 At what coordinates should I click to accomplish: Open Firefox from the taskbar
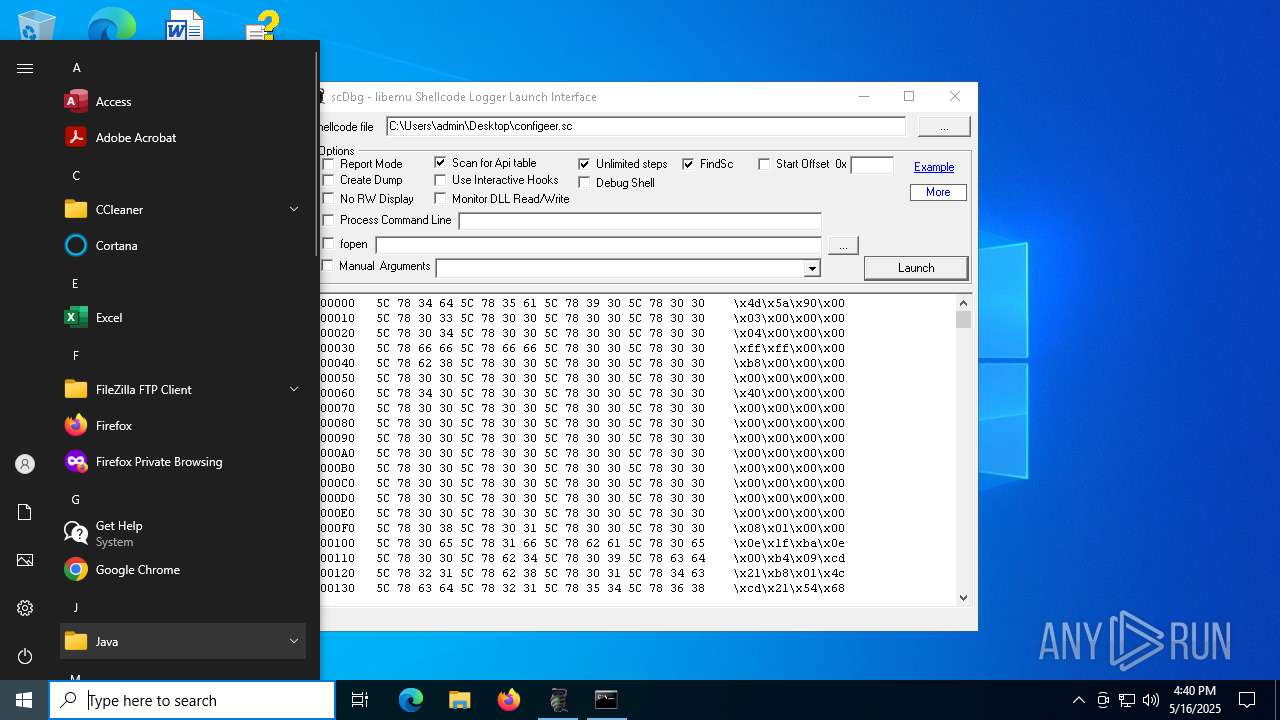coord(508,700)
